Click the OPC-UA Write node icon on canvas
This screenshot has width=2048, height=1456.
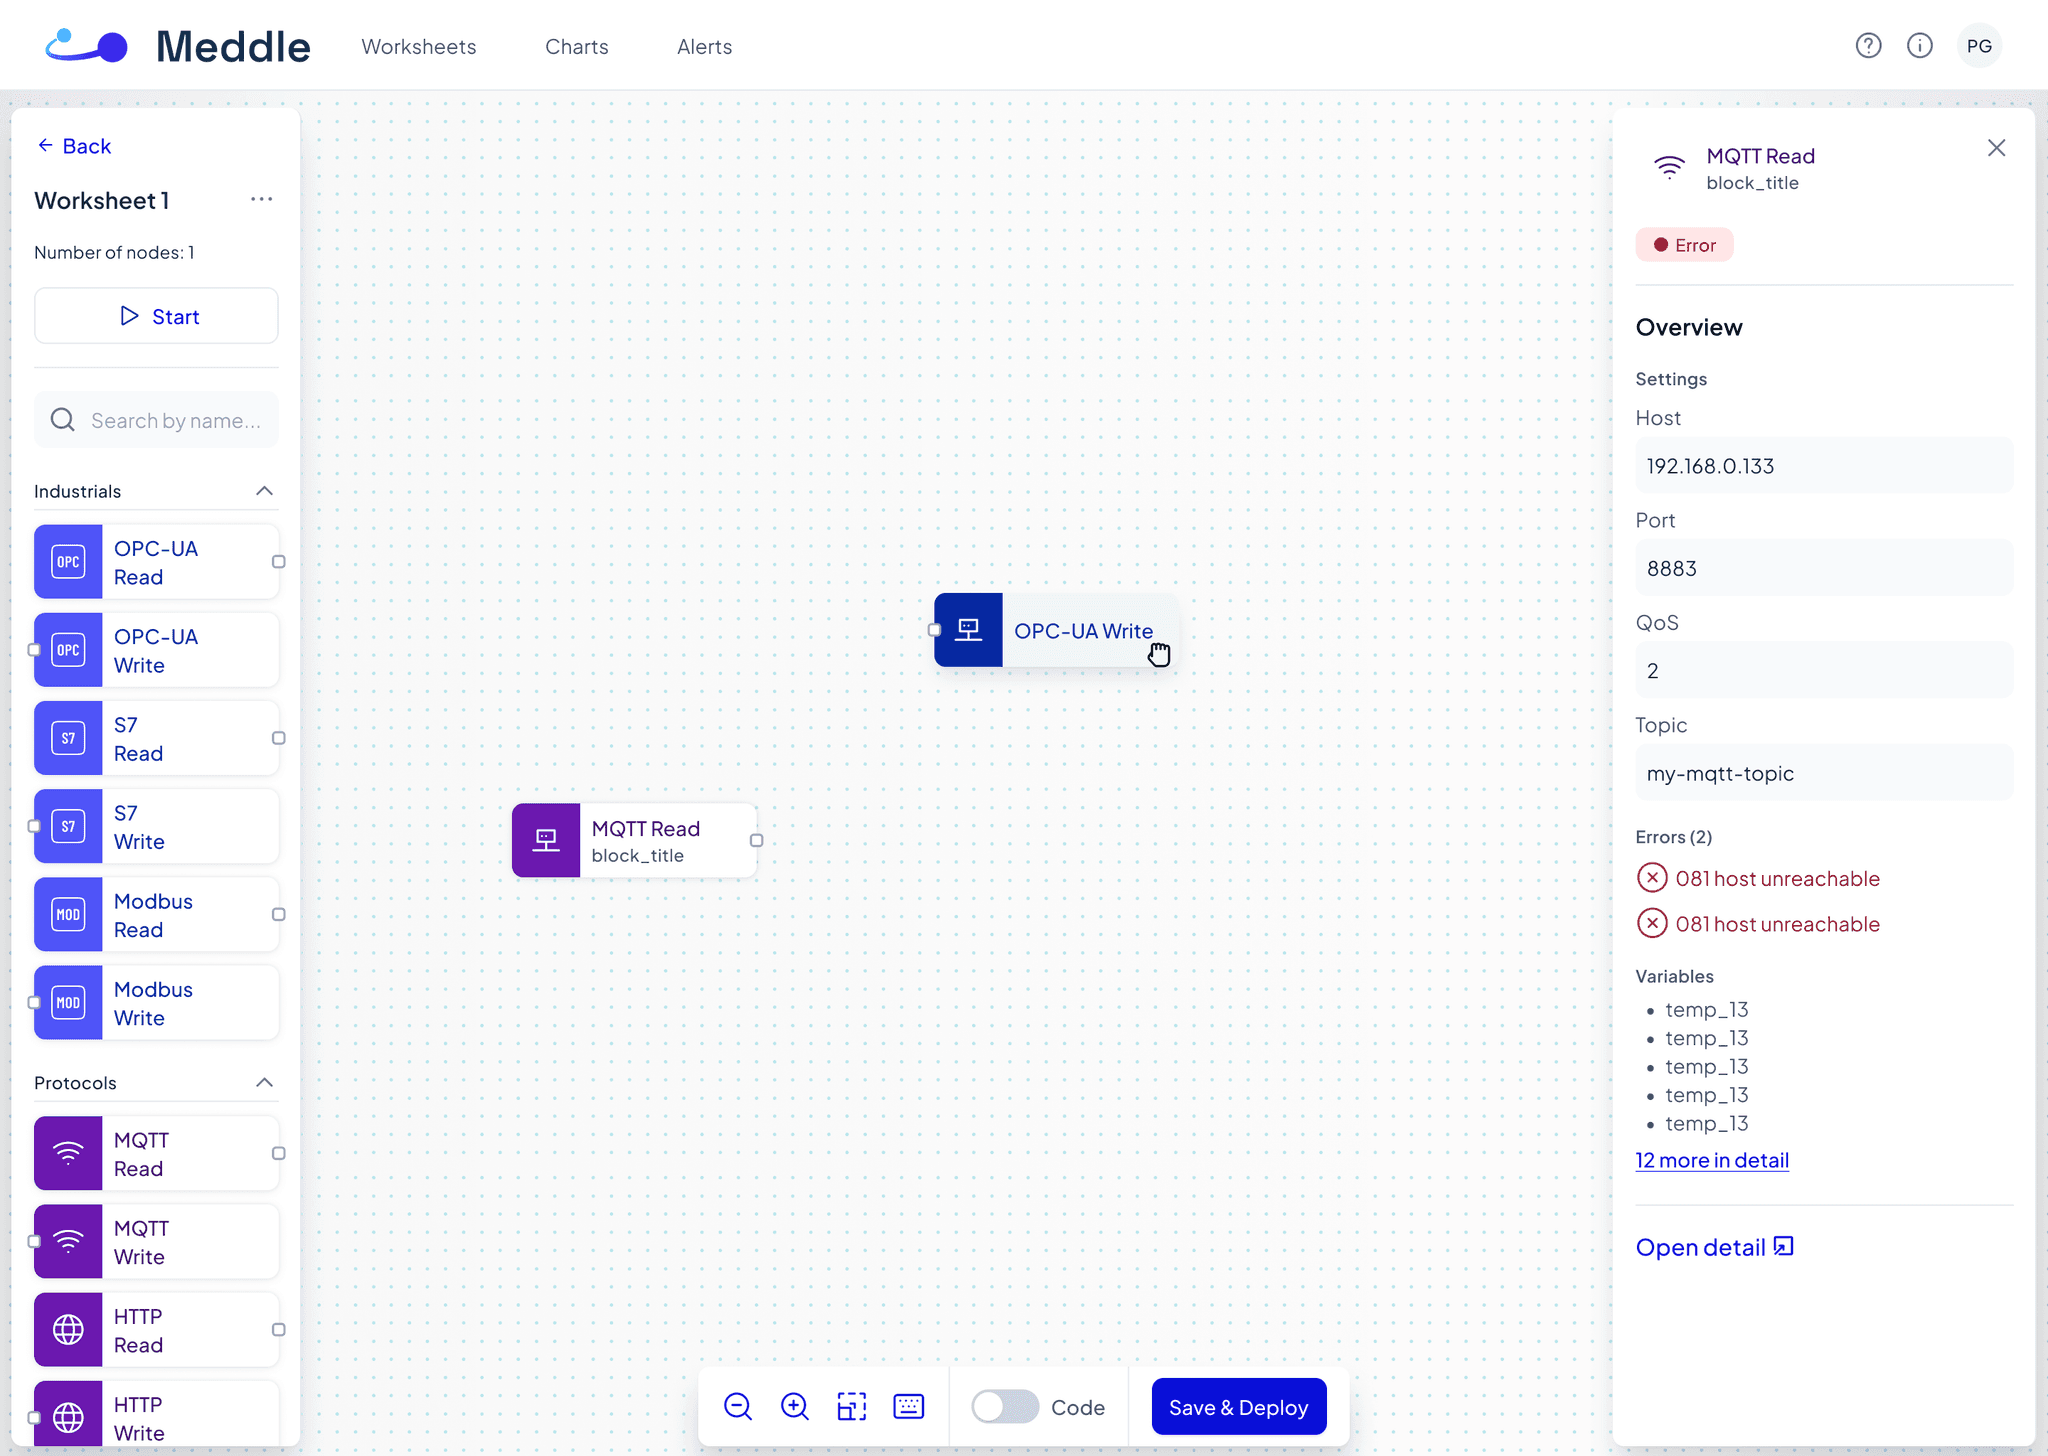click(x=968, y=630)
